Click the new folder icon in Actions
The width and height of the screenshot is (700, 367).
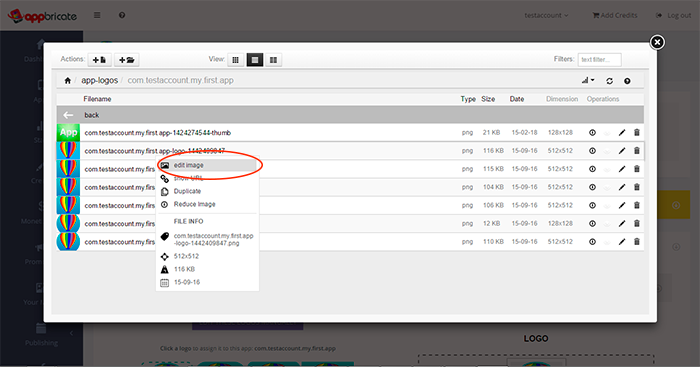pos(127,60)
